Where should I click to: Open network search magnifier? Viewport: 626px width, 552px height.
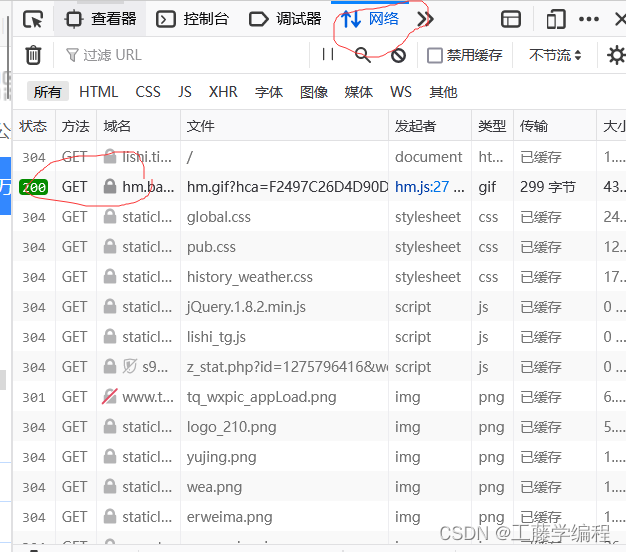(x=363, y=55)
